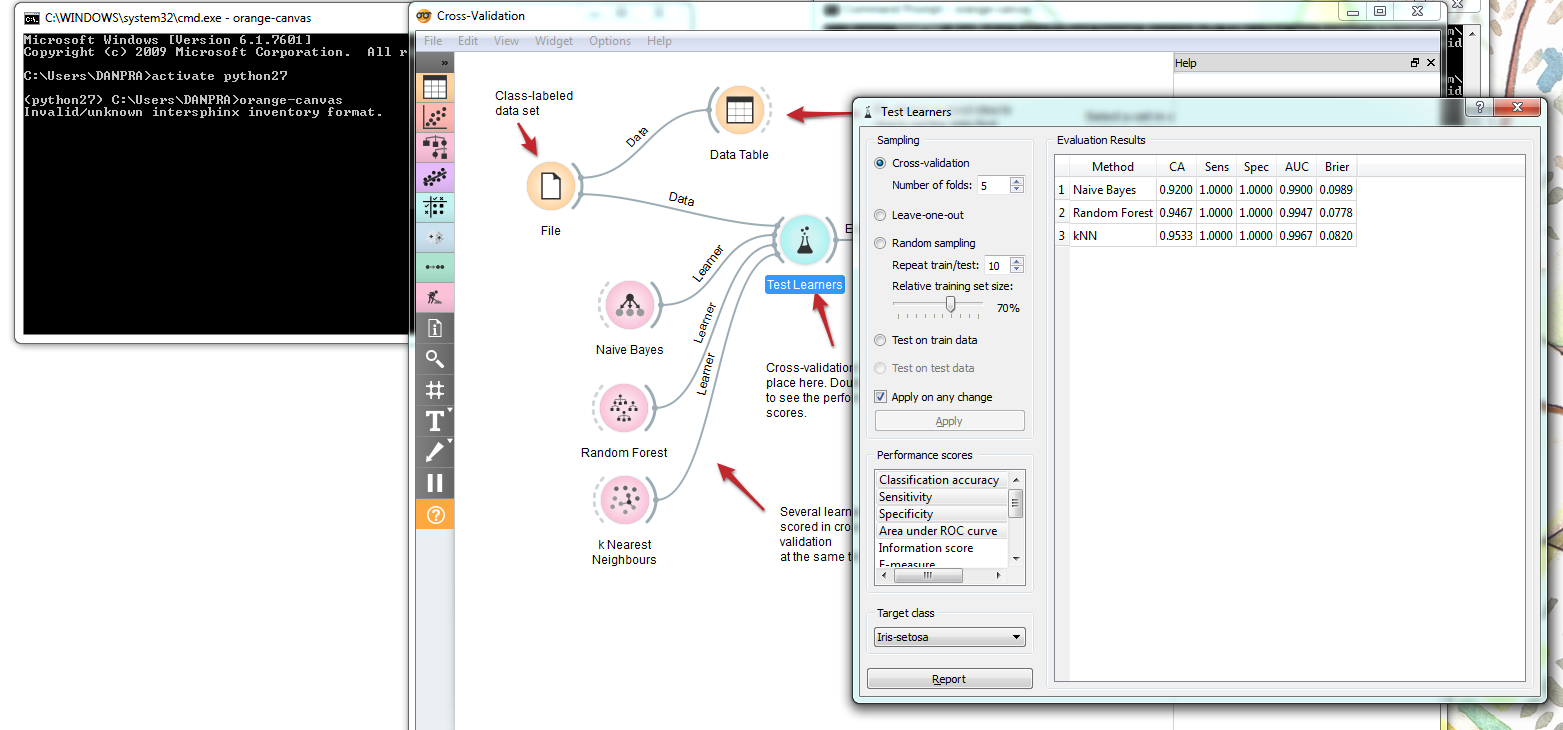Open the orange Help icon in the sidebar
Viewport: 1563px width, 730px height.
(x=435, y=516)
